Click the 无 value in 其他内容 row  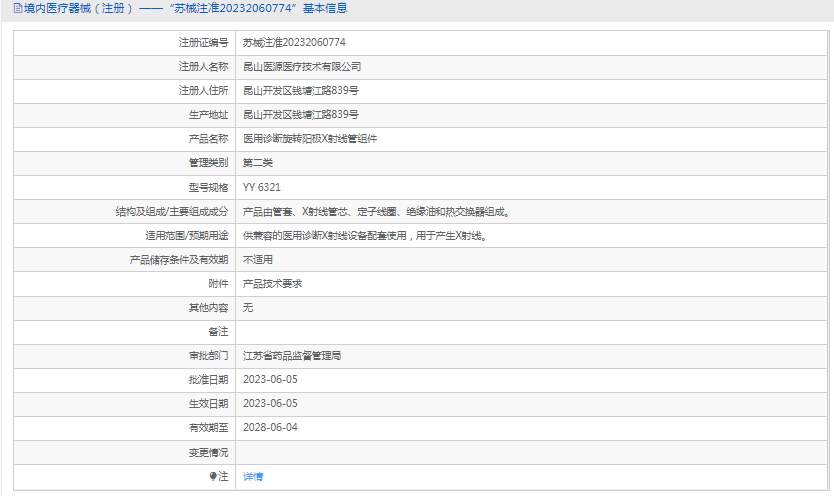pos(248,307)
